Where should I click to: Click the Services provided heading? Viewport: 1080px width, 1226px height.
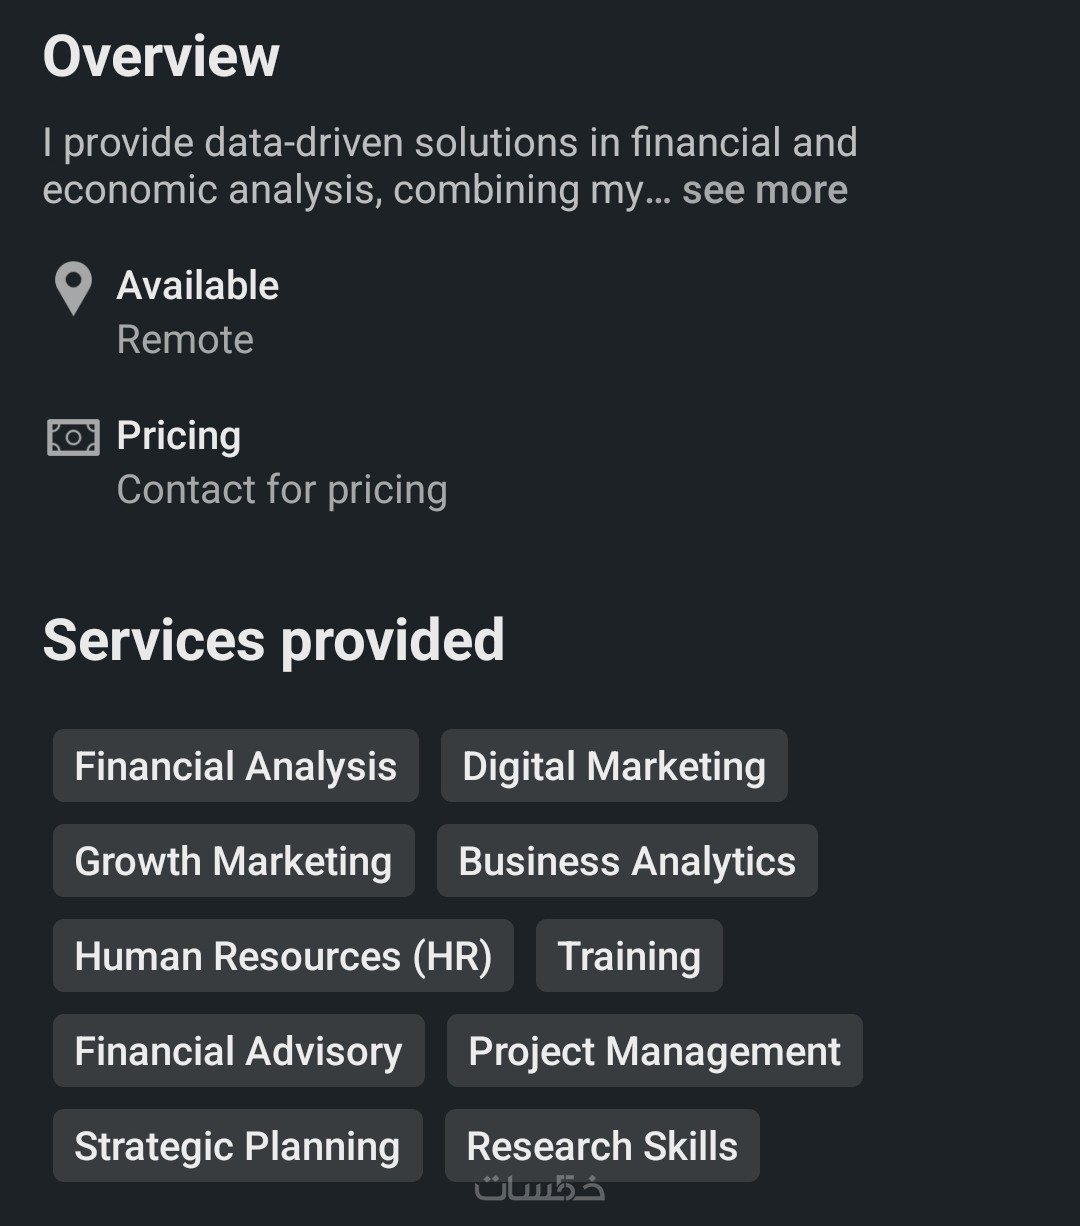(273, 640)
